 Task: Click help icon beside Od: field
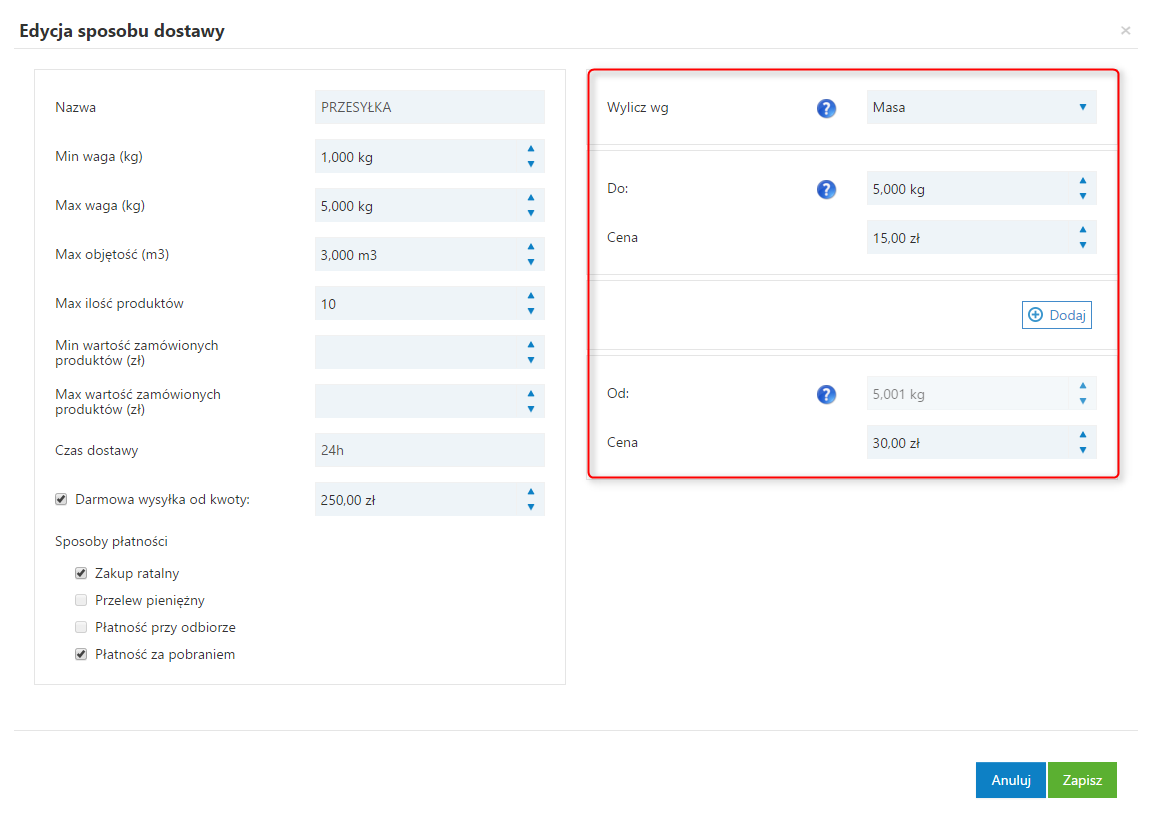(x=826, y=394)
